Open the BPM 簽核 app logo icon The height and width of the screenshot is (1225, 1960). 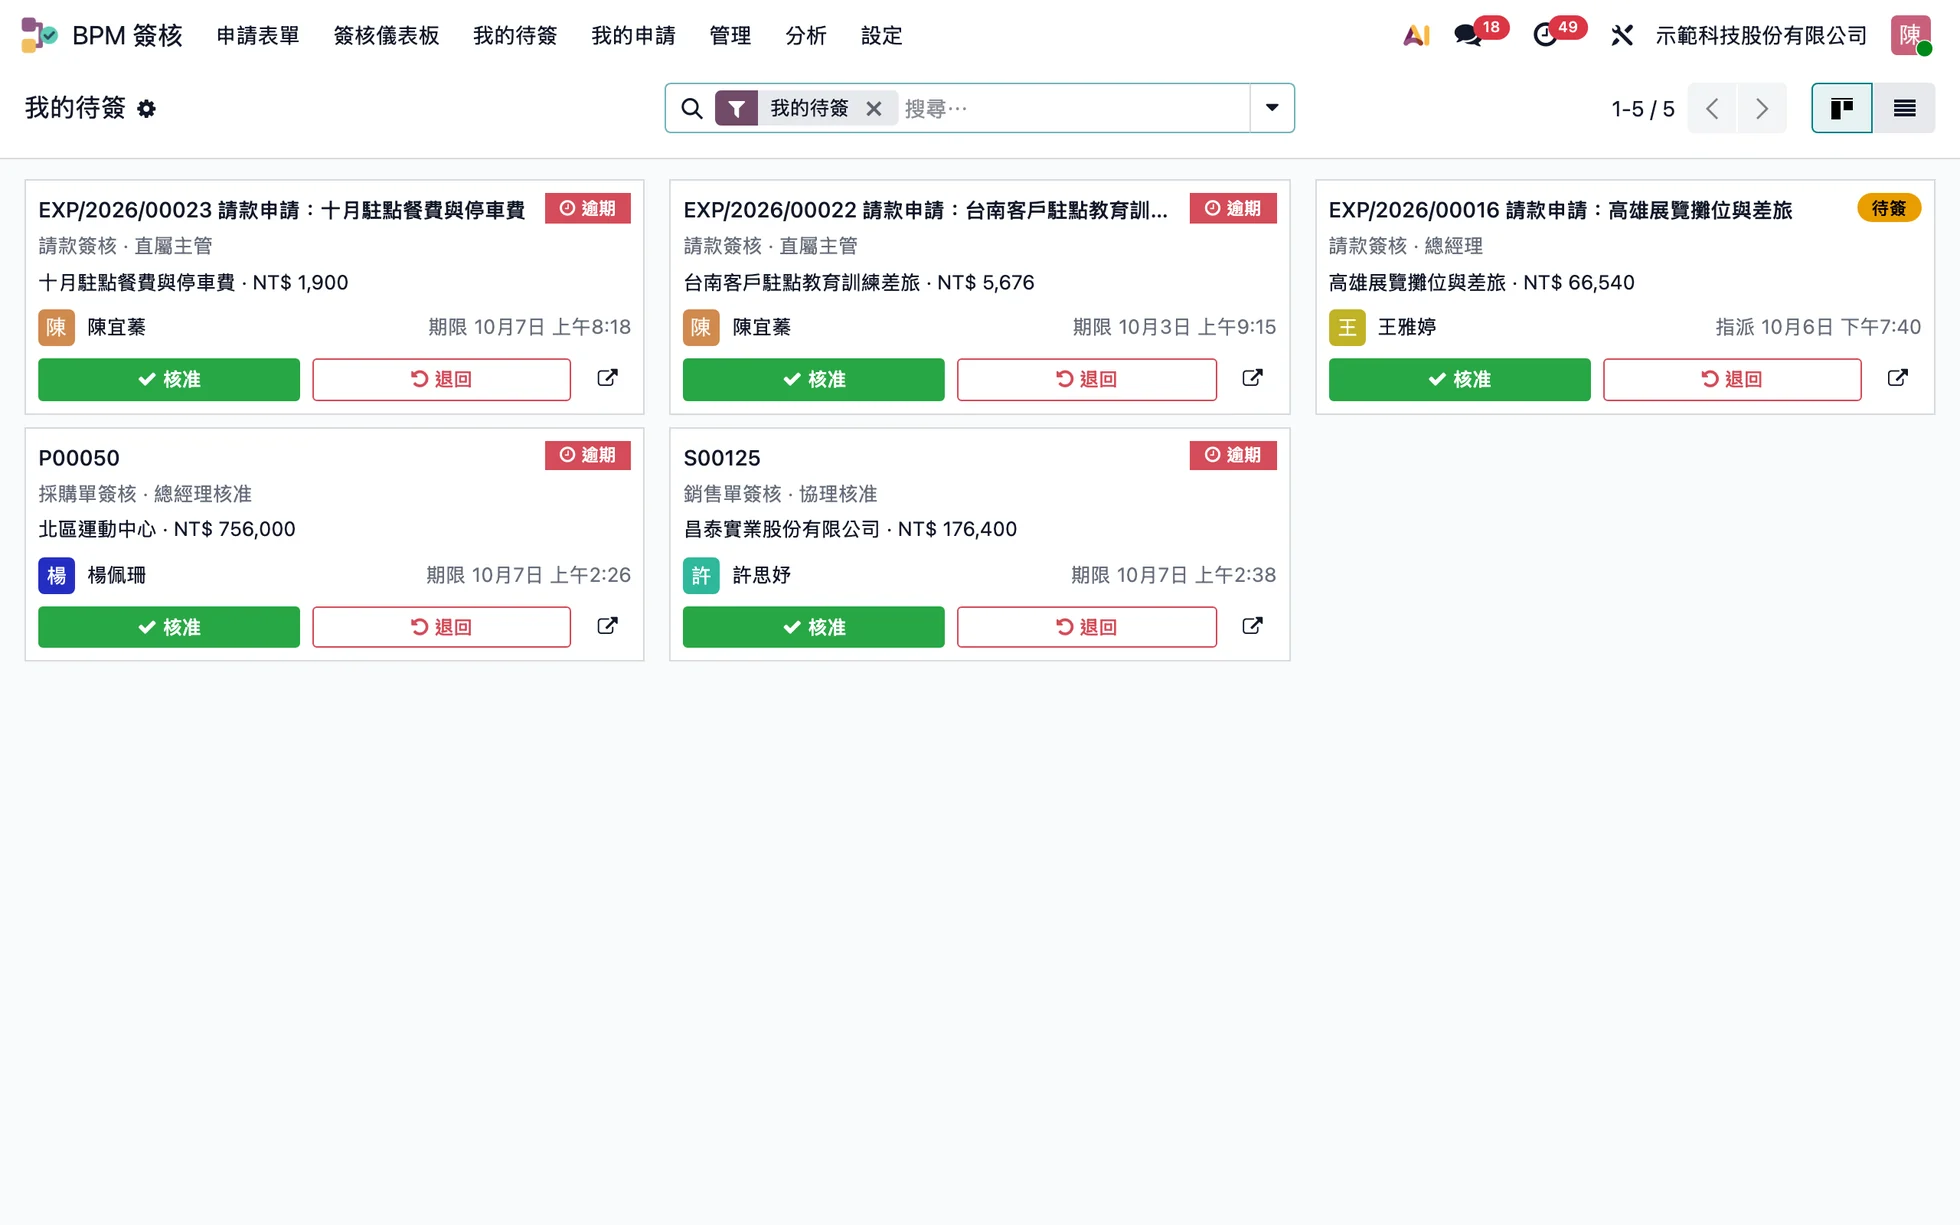[x=39, y=35]
